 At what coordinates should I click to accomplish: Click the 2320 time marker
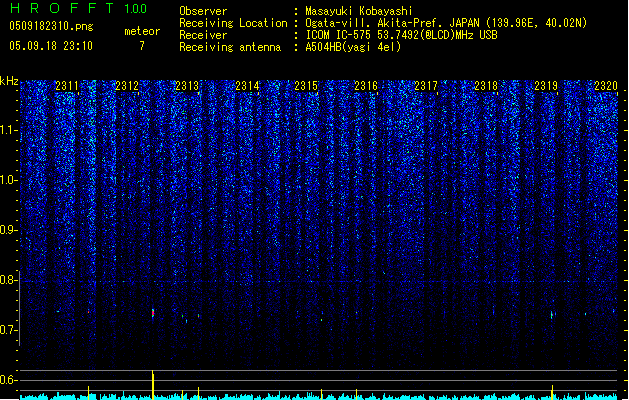(x=606, y=86)
